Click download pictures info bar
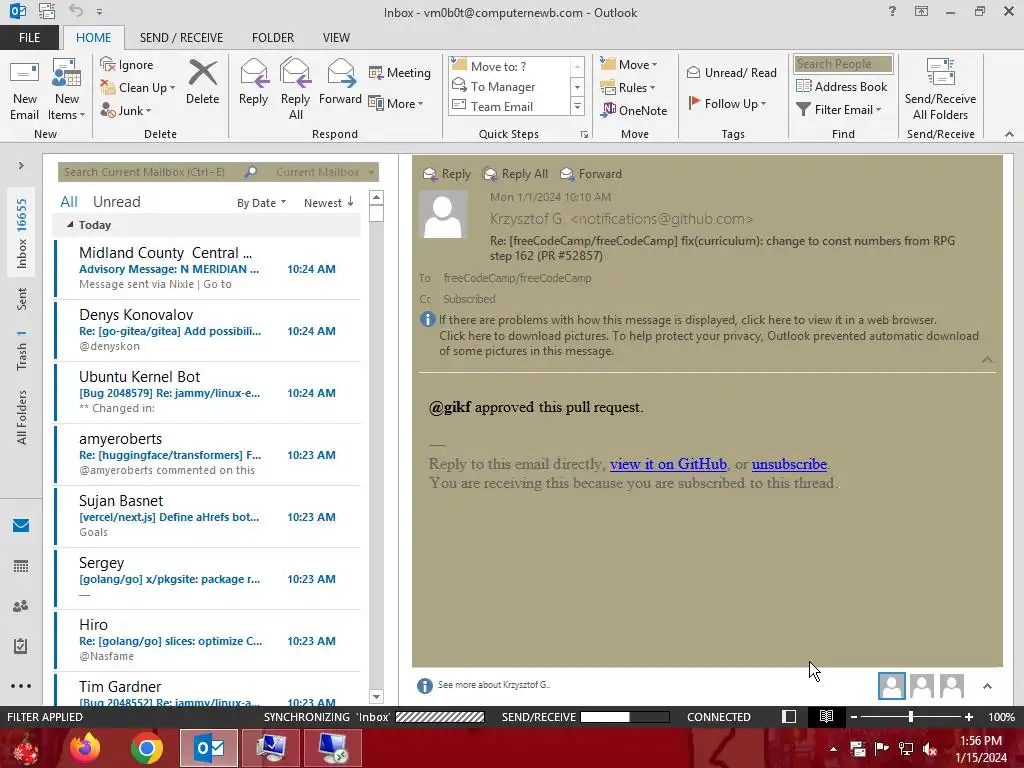Image resolution: width=1024 pixels, height=768 pixels. [709, 344]
